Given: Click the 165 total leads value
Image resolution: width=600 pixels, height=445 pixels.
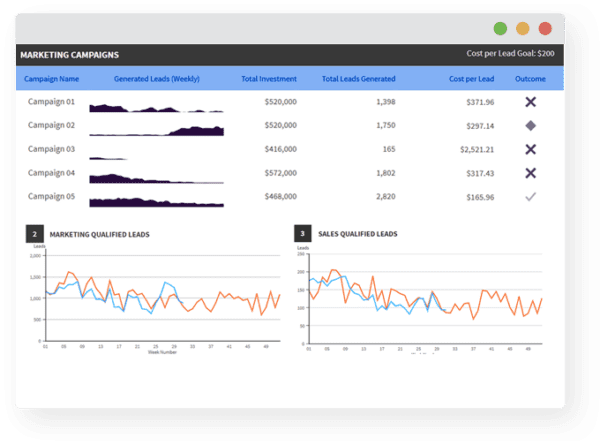Looking at the screenshot, I should coord(389,149).
